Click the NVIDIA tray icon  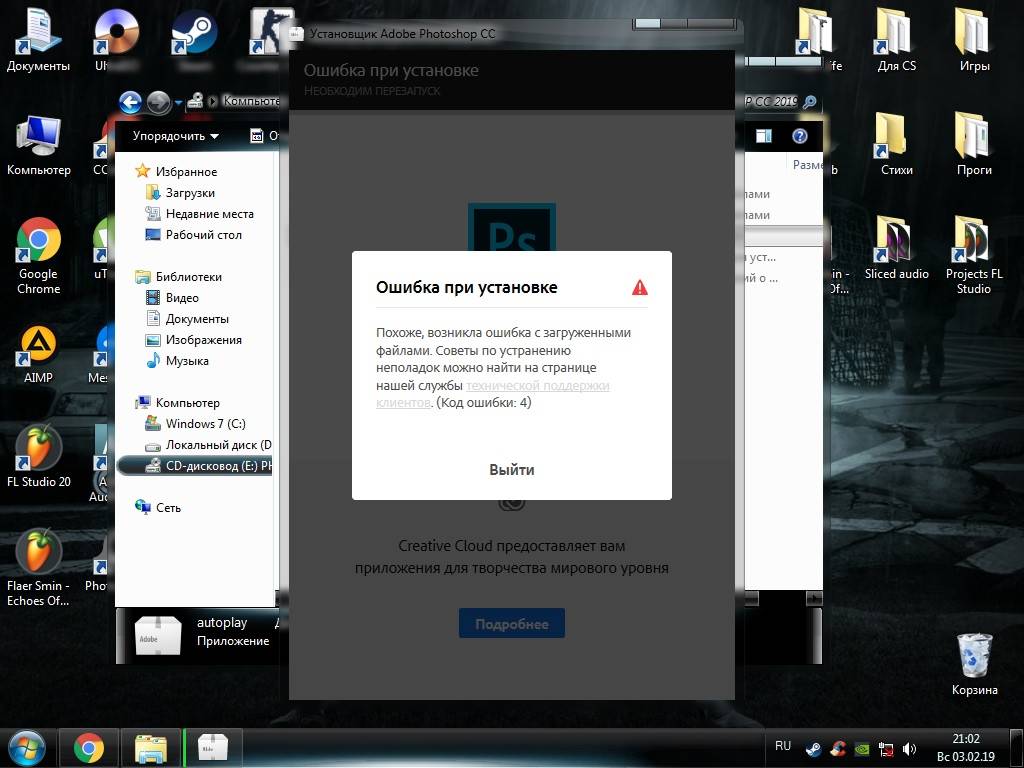pos(861,749)
